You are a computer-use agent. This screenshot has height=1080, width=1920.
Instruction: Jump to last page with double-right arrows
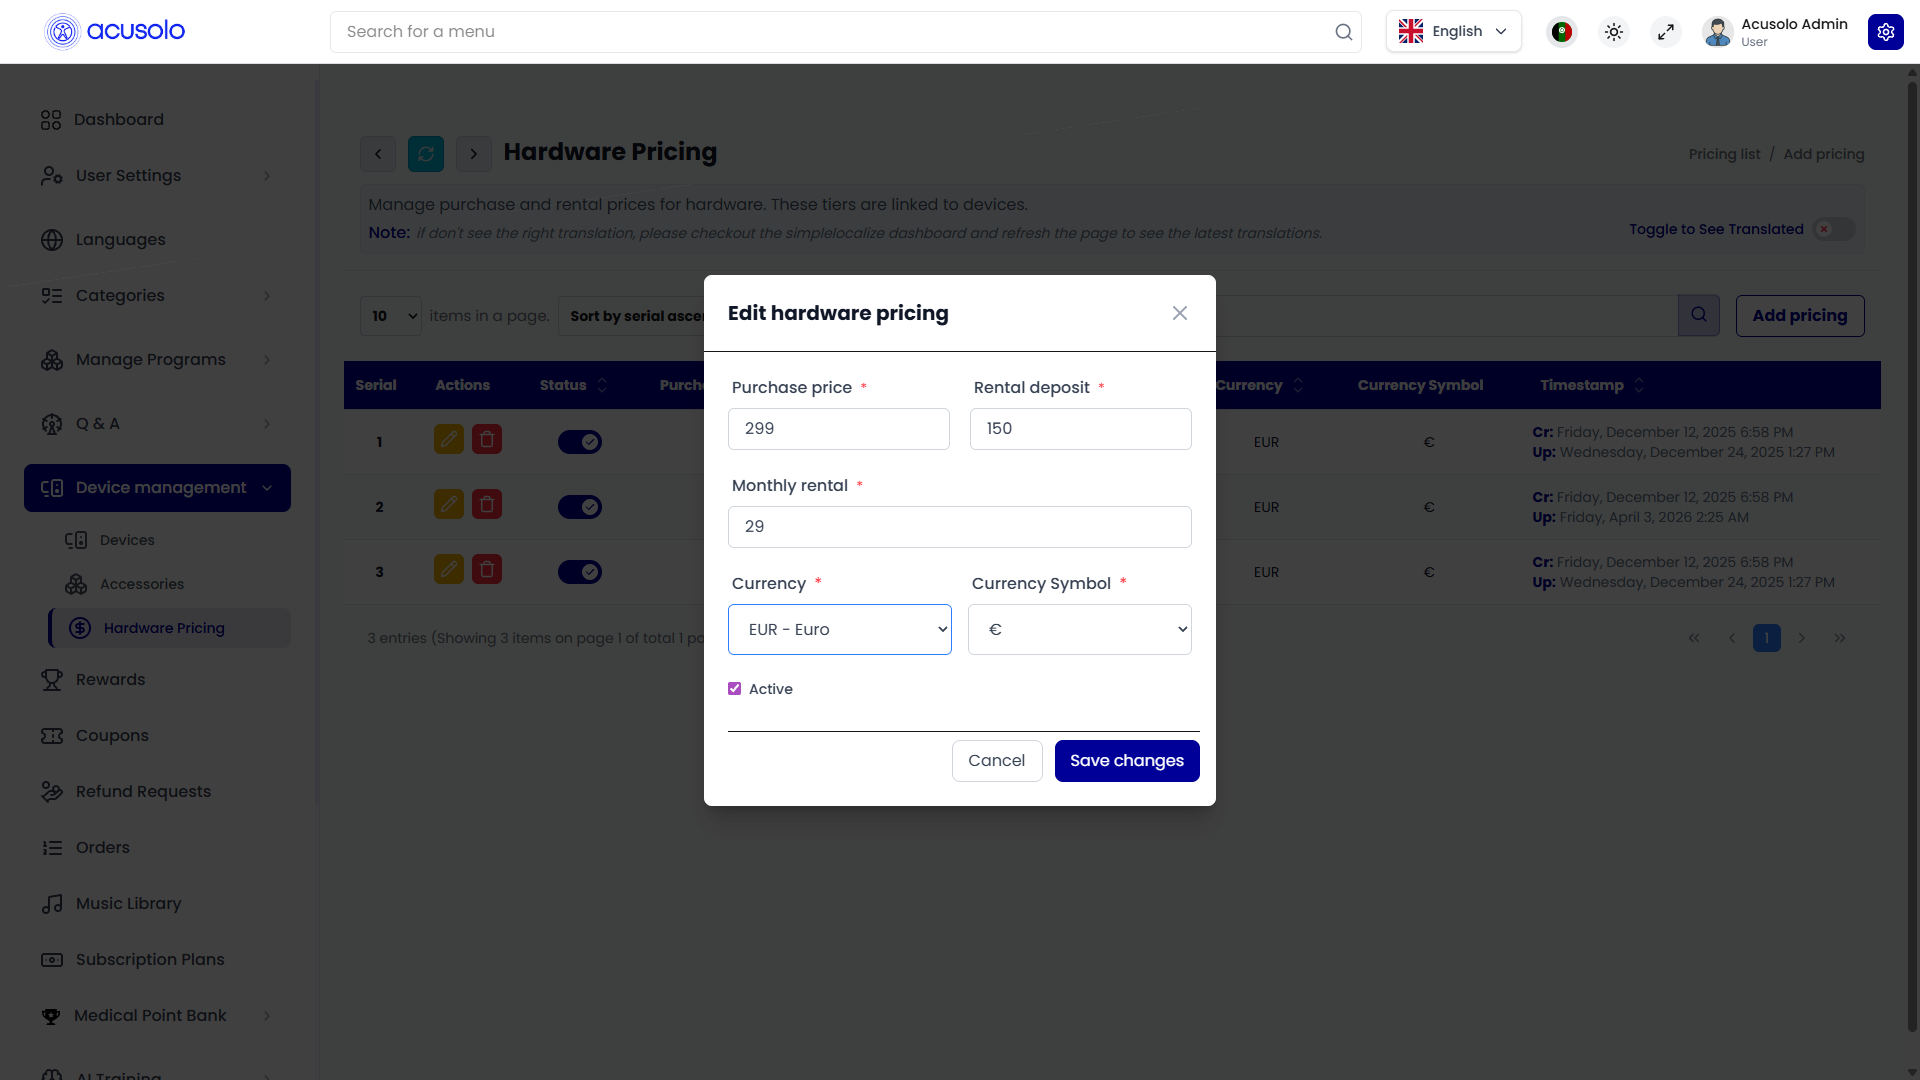1840,638
